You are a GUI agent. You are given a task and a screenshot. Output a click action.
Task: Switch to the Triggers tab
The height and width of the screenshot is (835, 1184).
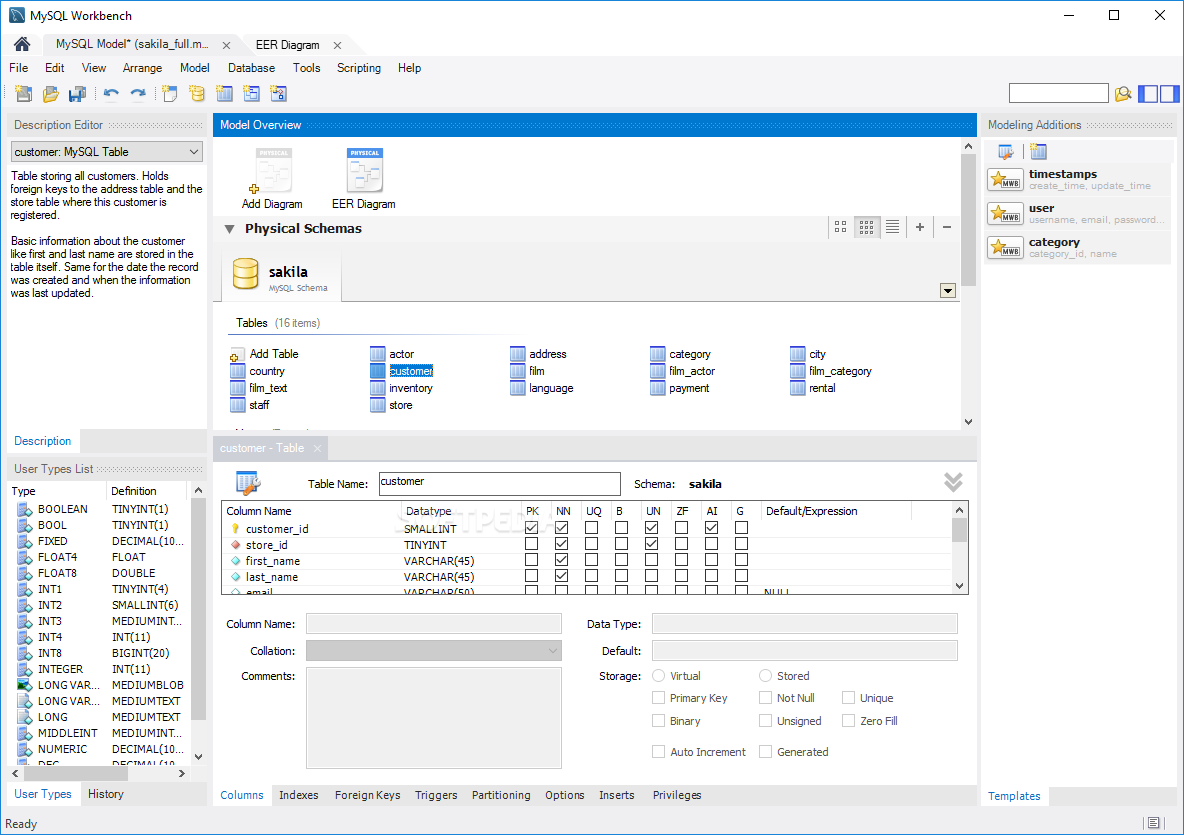click(x=436, y=795)
